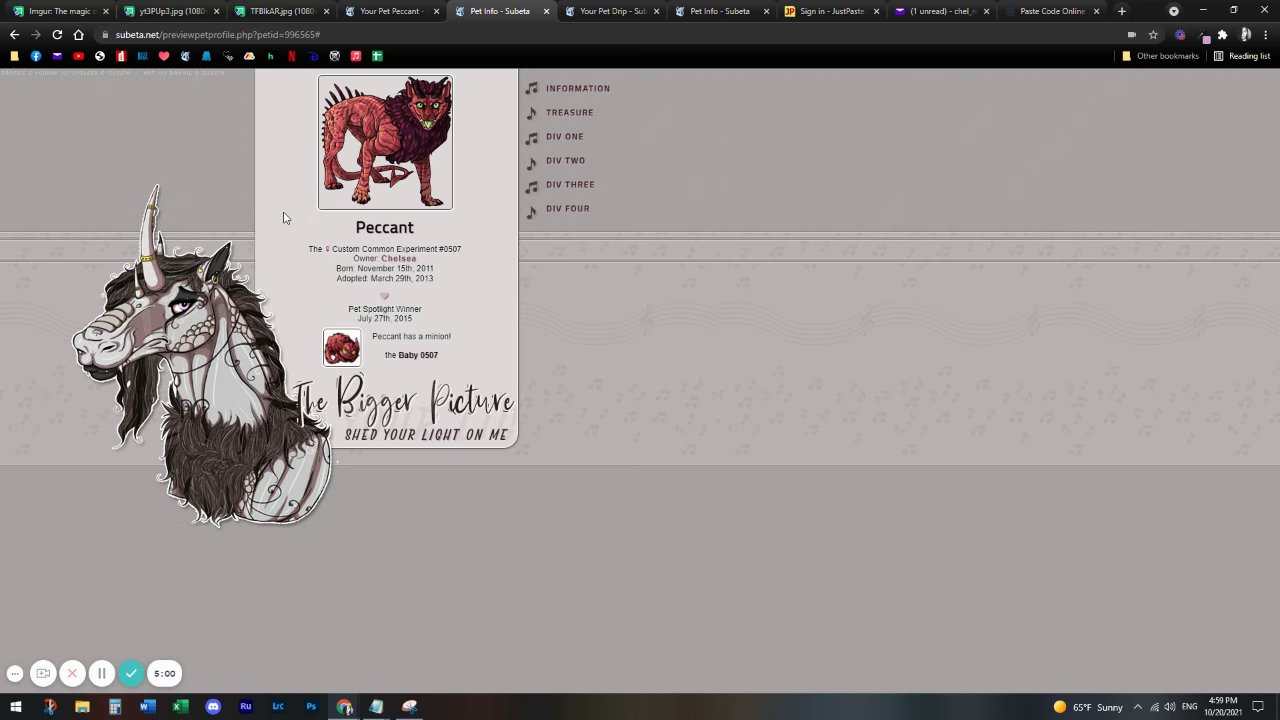
Task: Click the 5:00 recording timer
Action: coord(164,673)
